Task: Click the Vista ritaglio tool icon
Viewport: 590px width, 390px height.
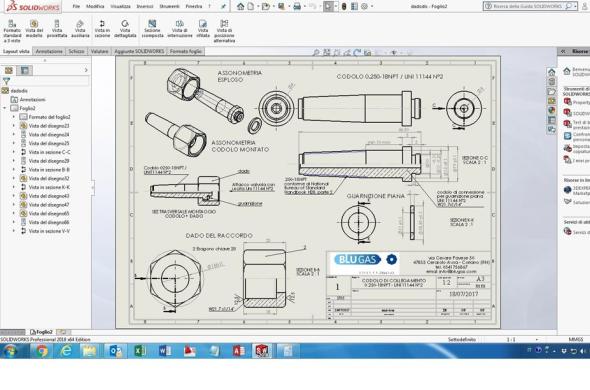Action: tap(203, 24)
